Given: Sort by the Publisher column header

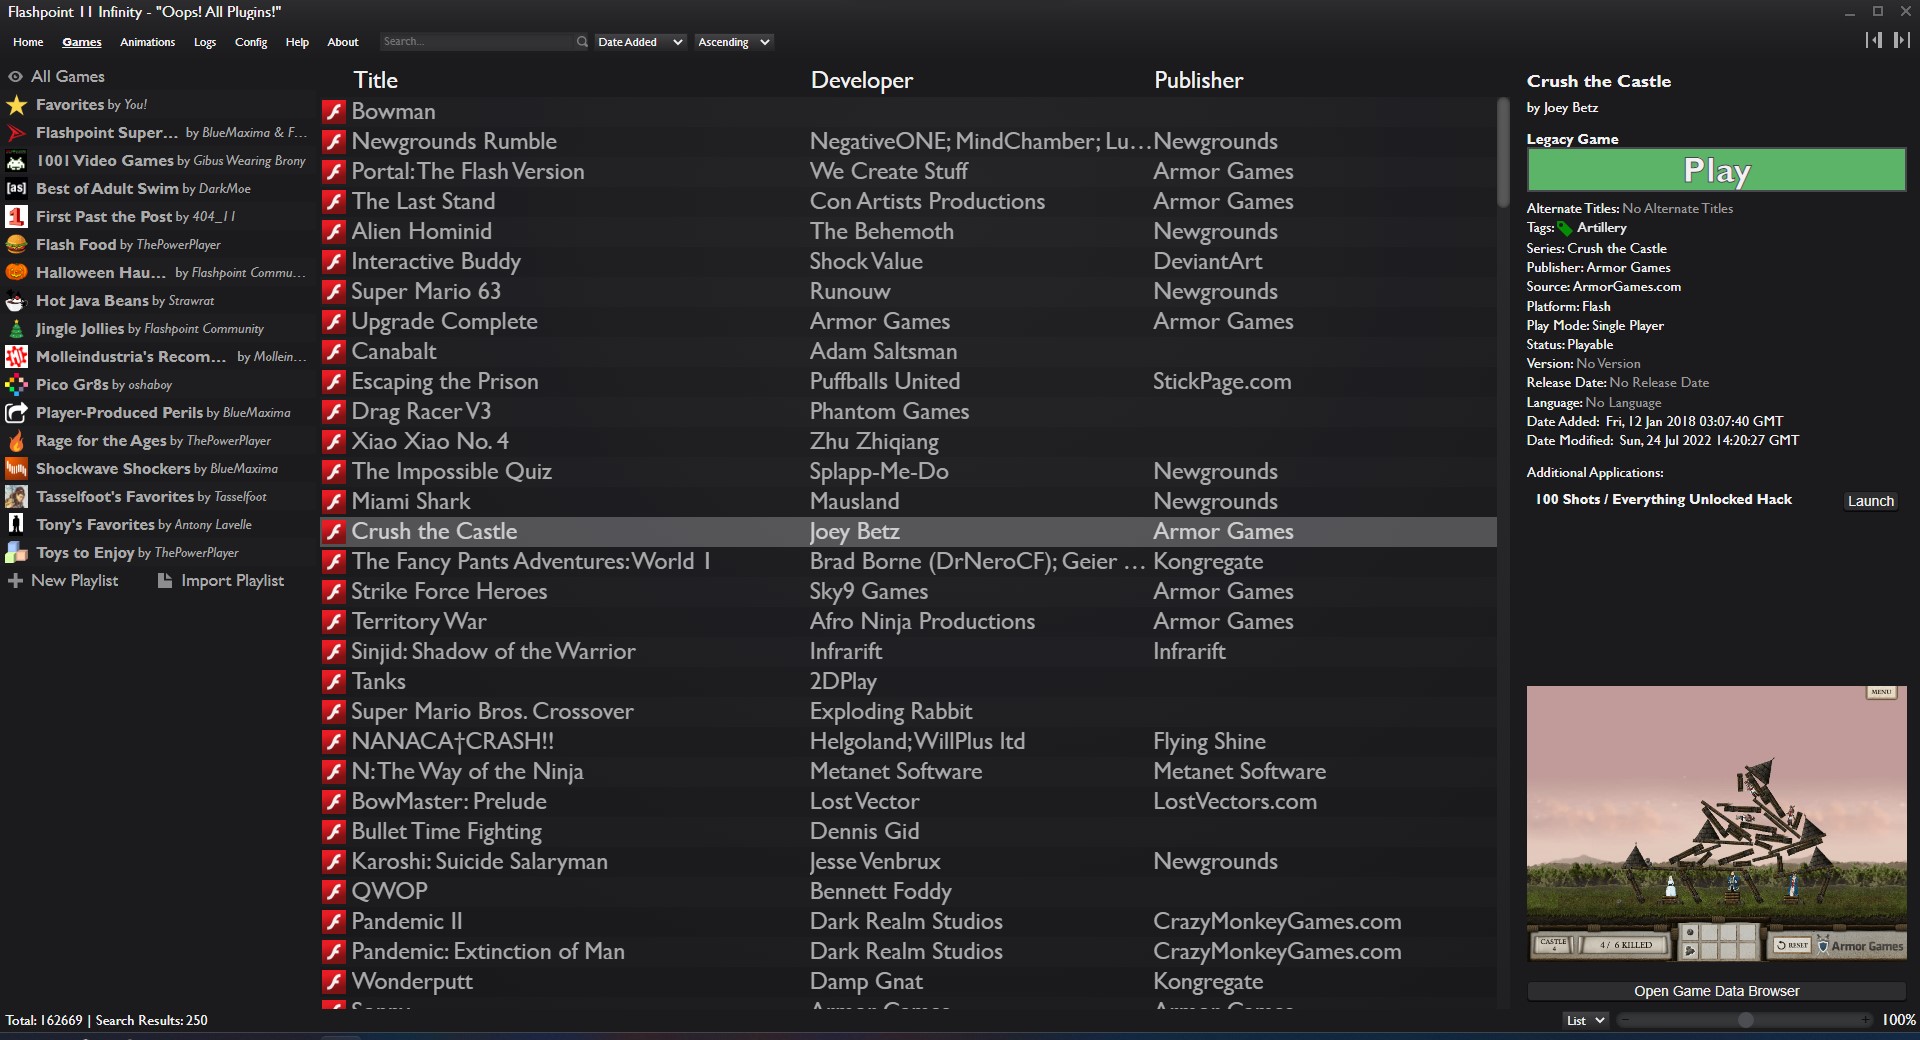Looking at the screenshot, I should point(1198,80).
